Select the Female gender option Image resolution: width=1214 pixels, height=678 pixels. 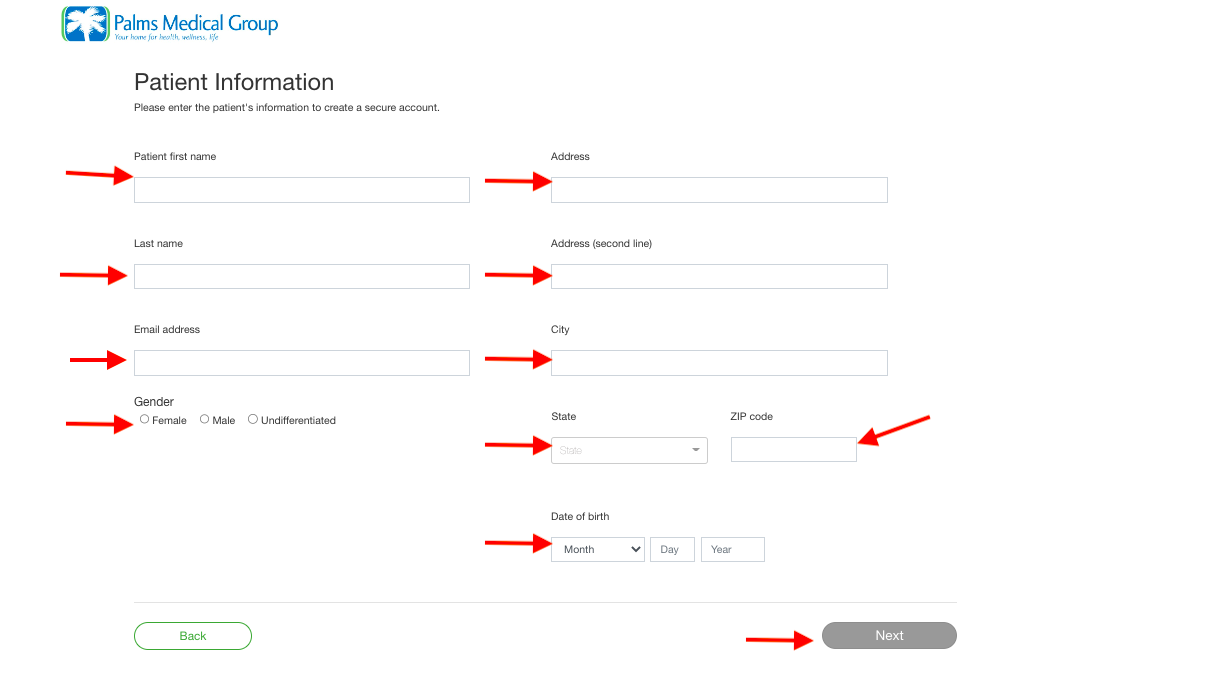click(145, 419)
